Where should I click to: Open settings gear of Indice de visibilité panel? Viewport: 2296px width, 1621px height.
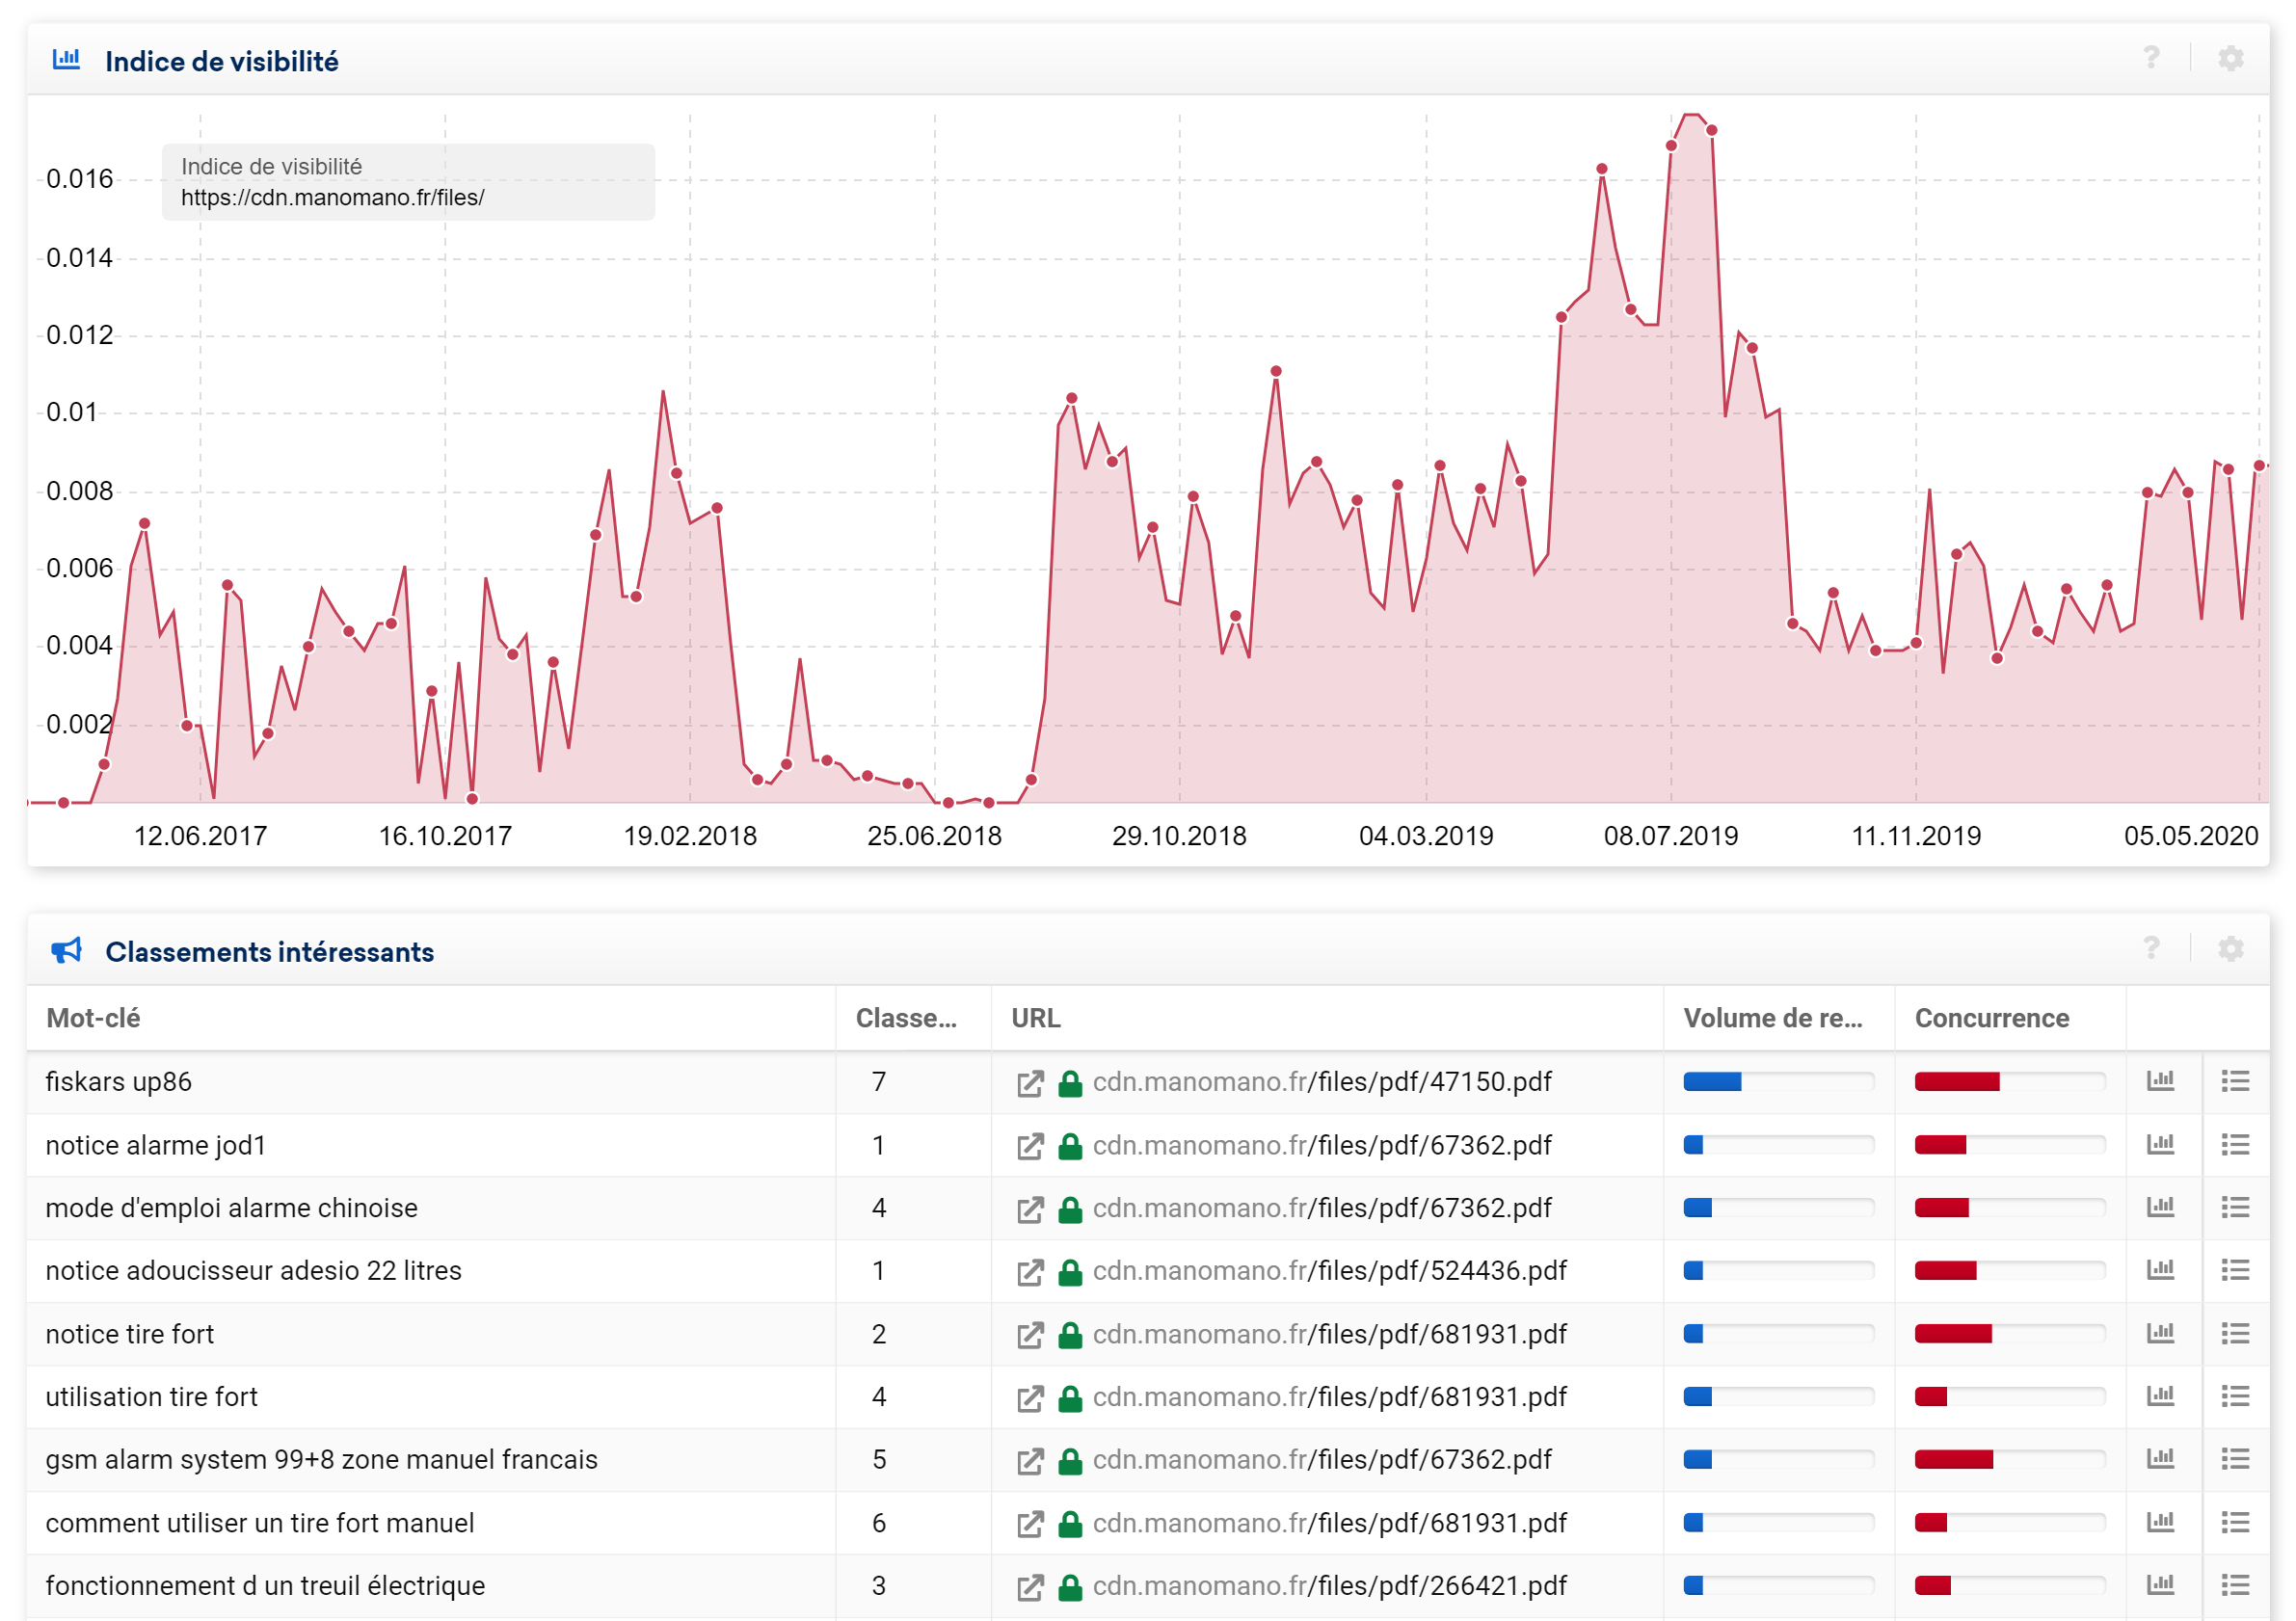2231,59
